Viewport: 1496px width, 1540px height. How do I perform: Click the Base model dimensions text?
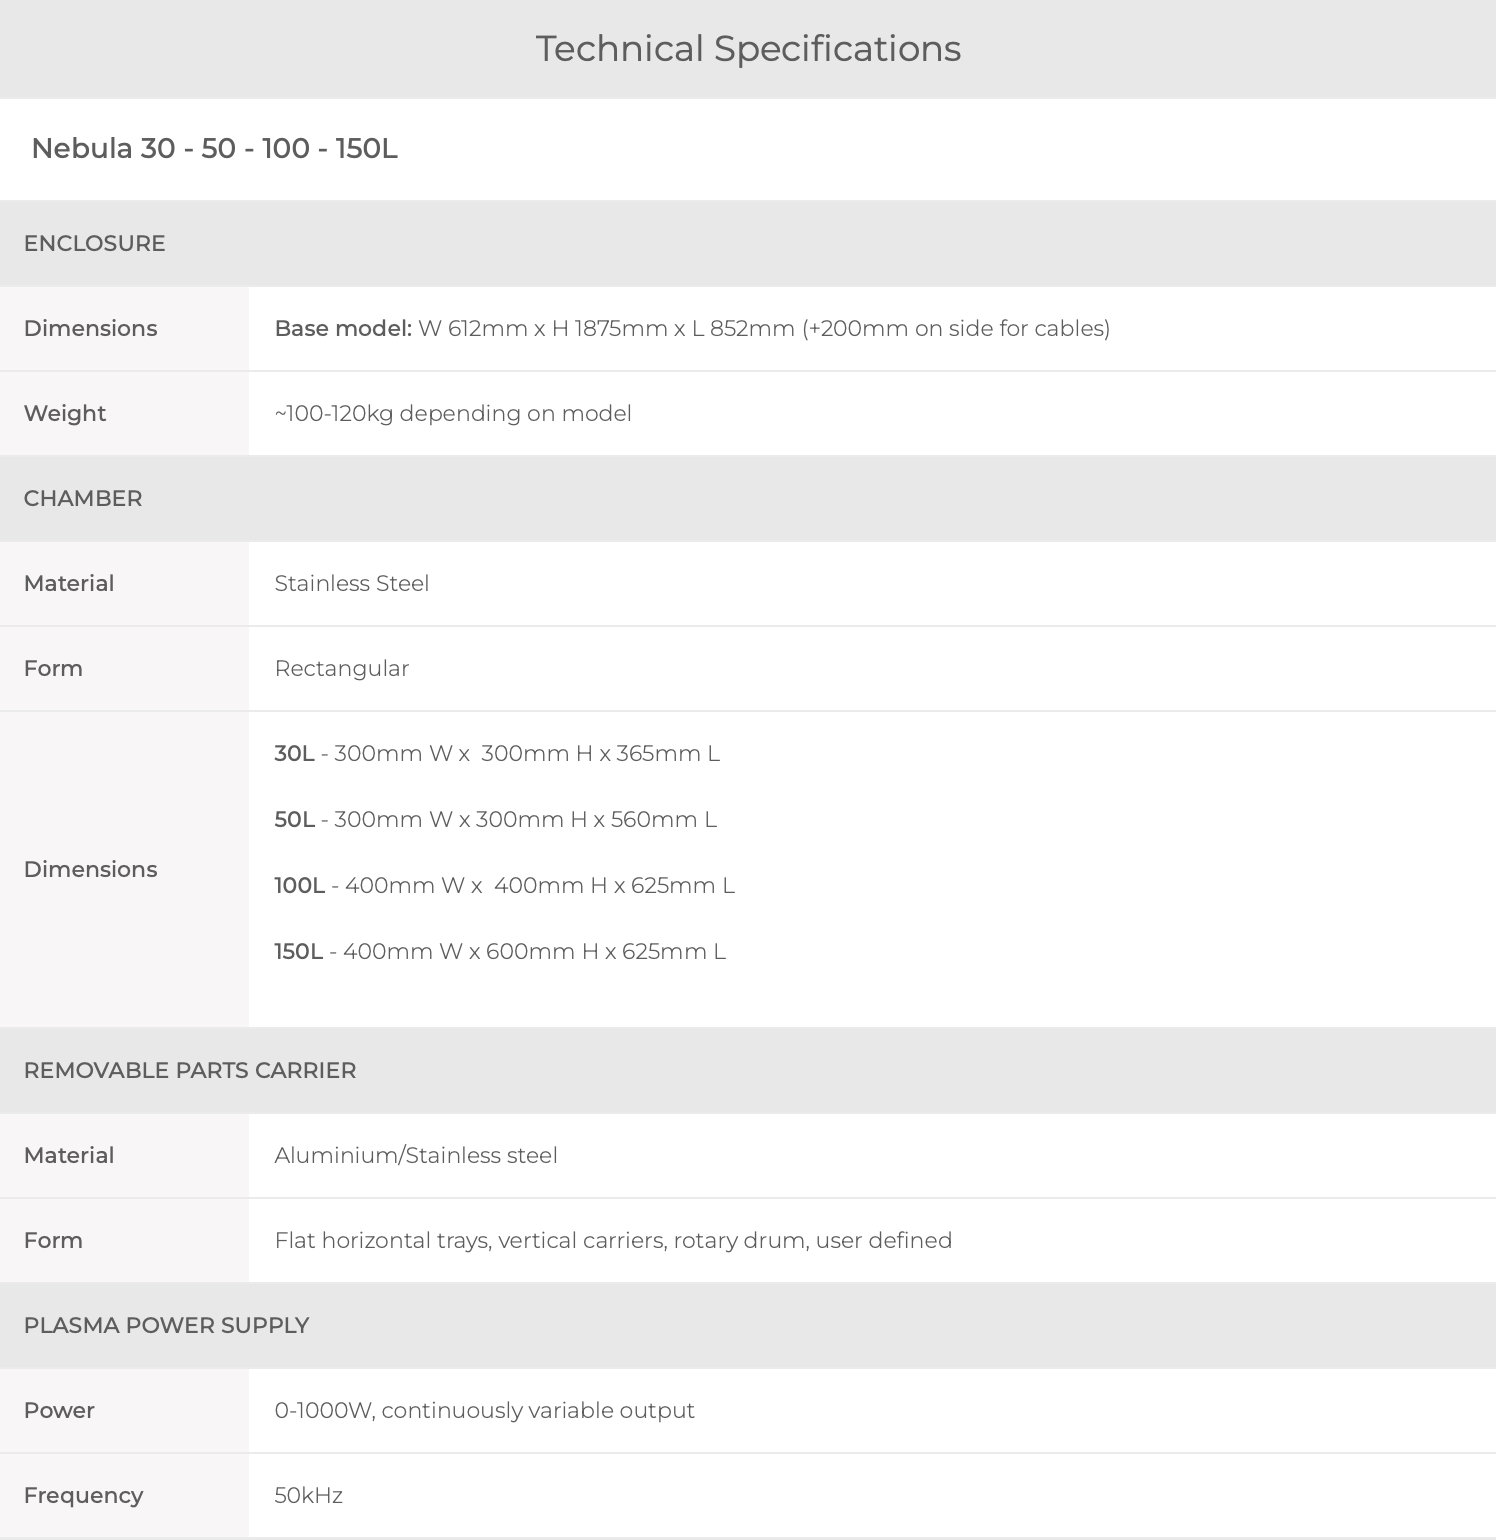tap(692, 328)
